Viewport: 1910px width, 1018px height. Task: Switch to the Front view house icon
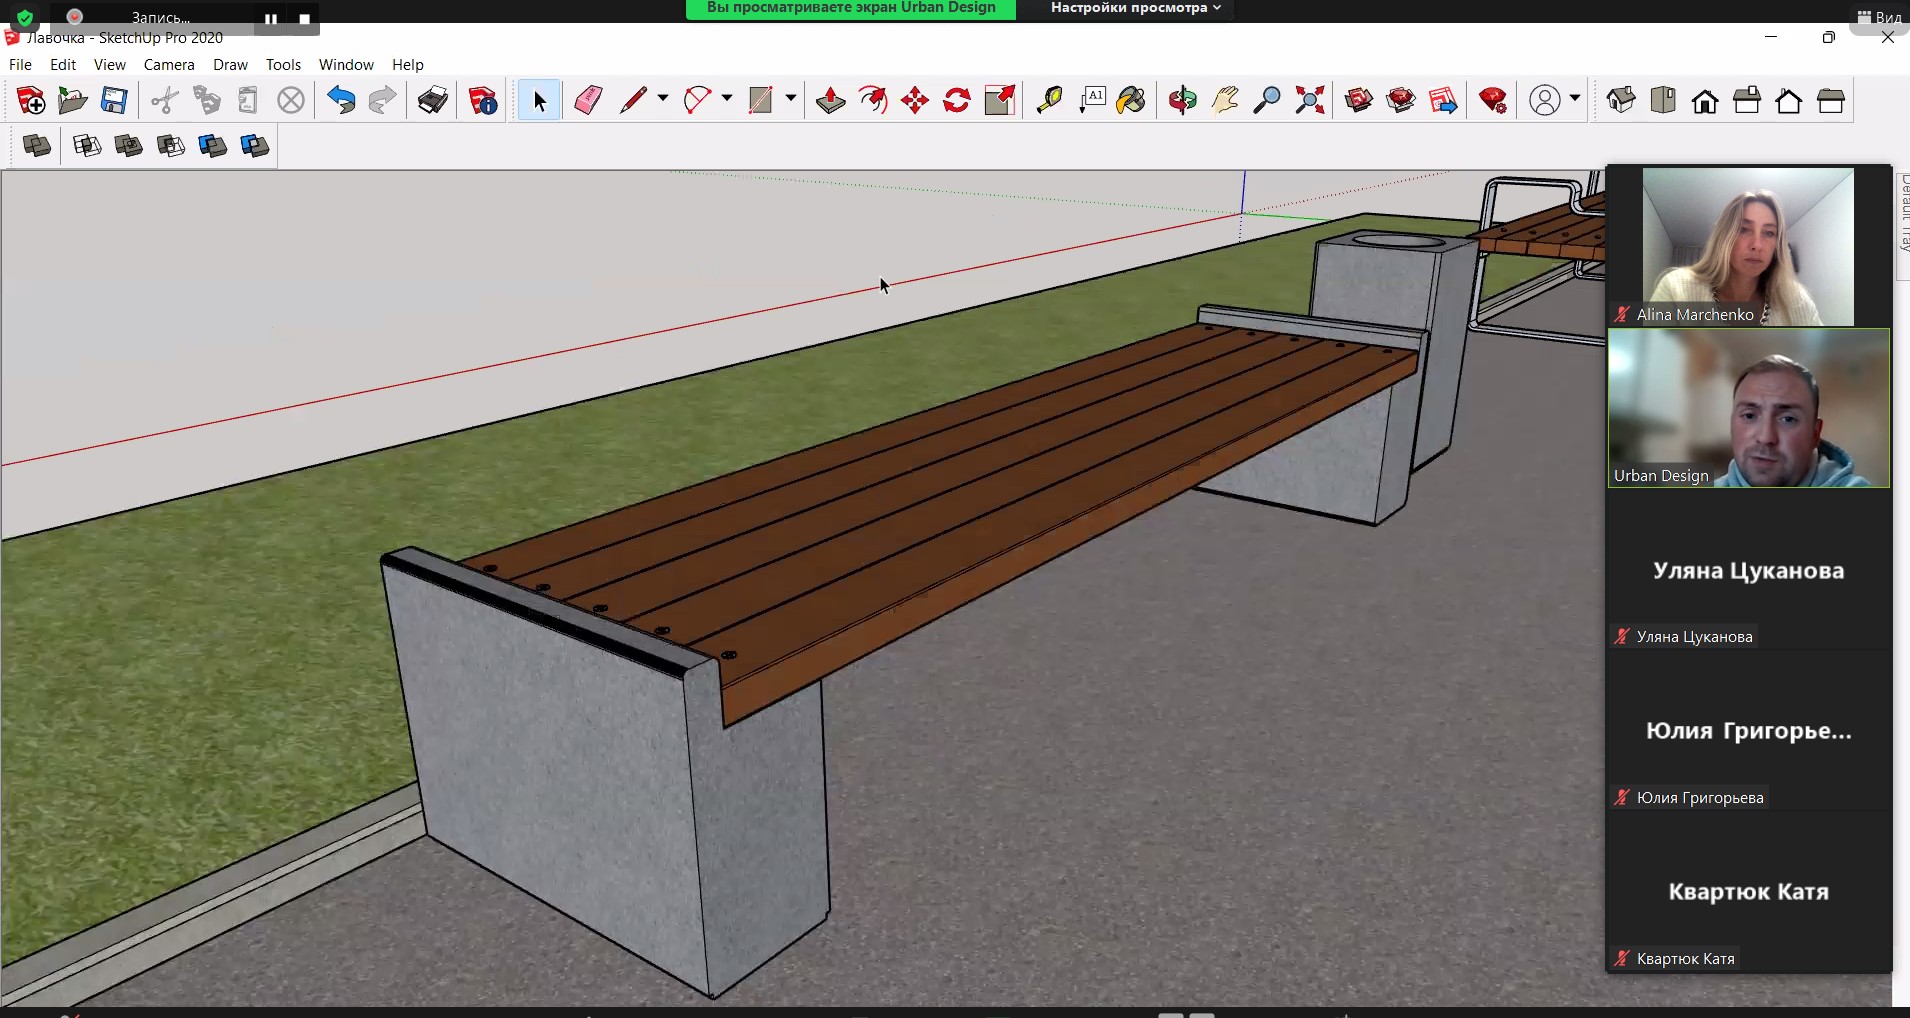pyautogui.click(x=1705, y=100)
